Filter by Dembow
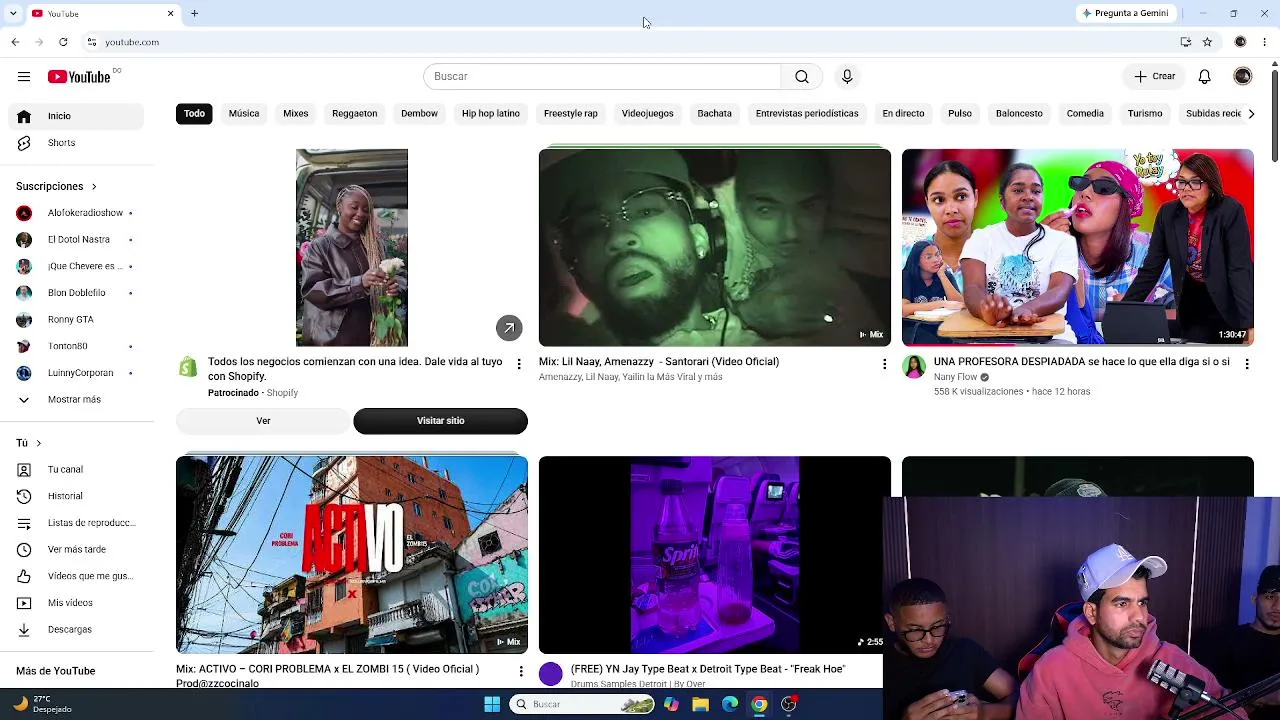Screen dimensions: 1280x720 (420, 114)
